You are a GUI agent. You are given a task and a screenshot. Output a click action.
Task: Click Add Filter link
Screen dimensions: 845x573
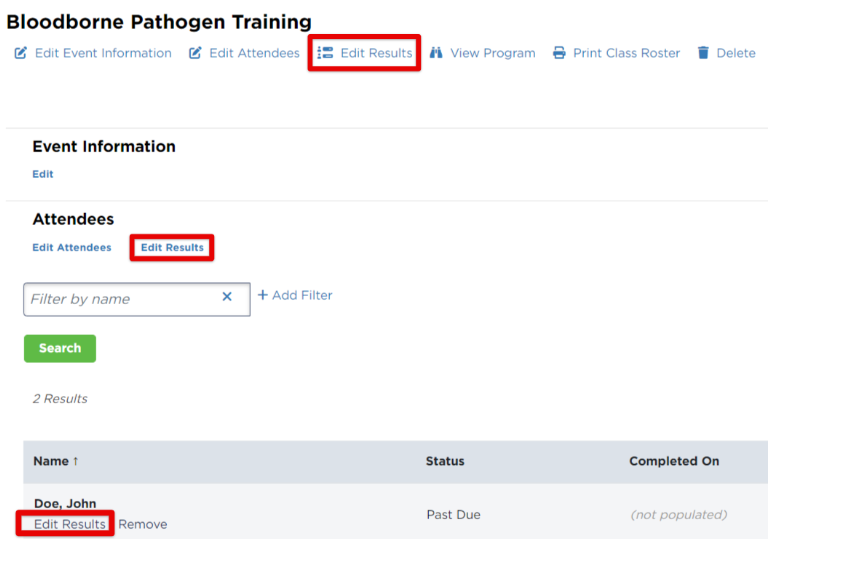click(302, 295)
